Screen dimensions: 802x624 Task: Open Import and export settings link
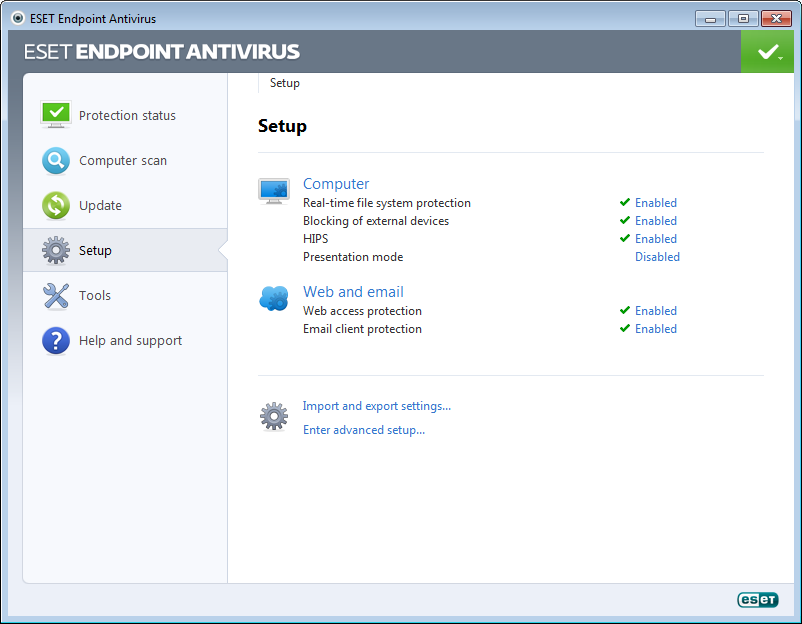(377, 406)
